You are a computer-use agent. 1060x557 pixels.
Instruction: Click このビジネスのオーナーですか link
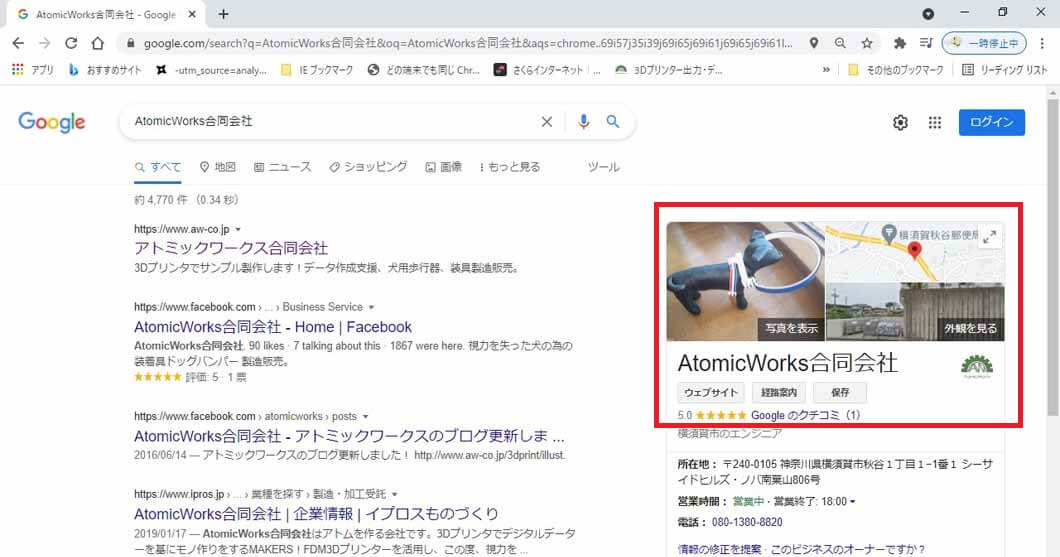[848, 549]
